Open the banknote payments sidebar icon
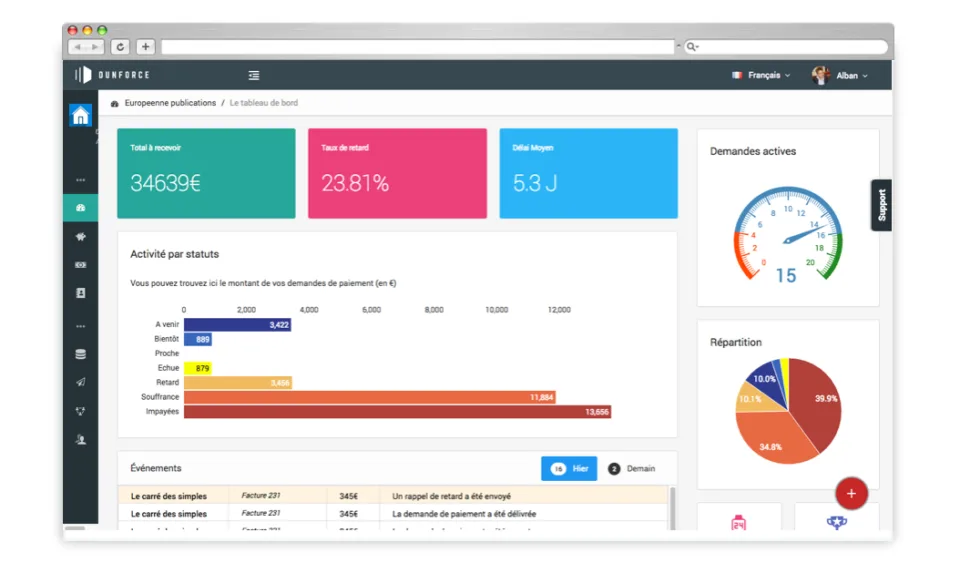960x563 pixels. point(80,265)
